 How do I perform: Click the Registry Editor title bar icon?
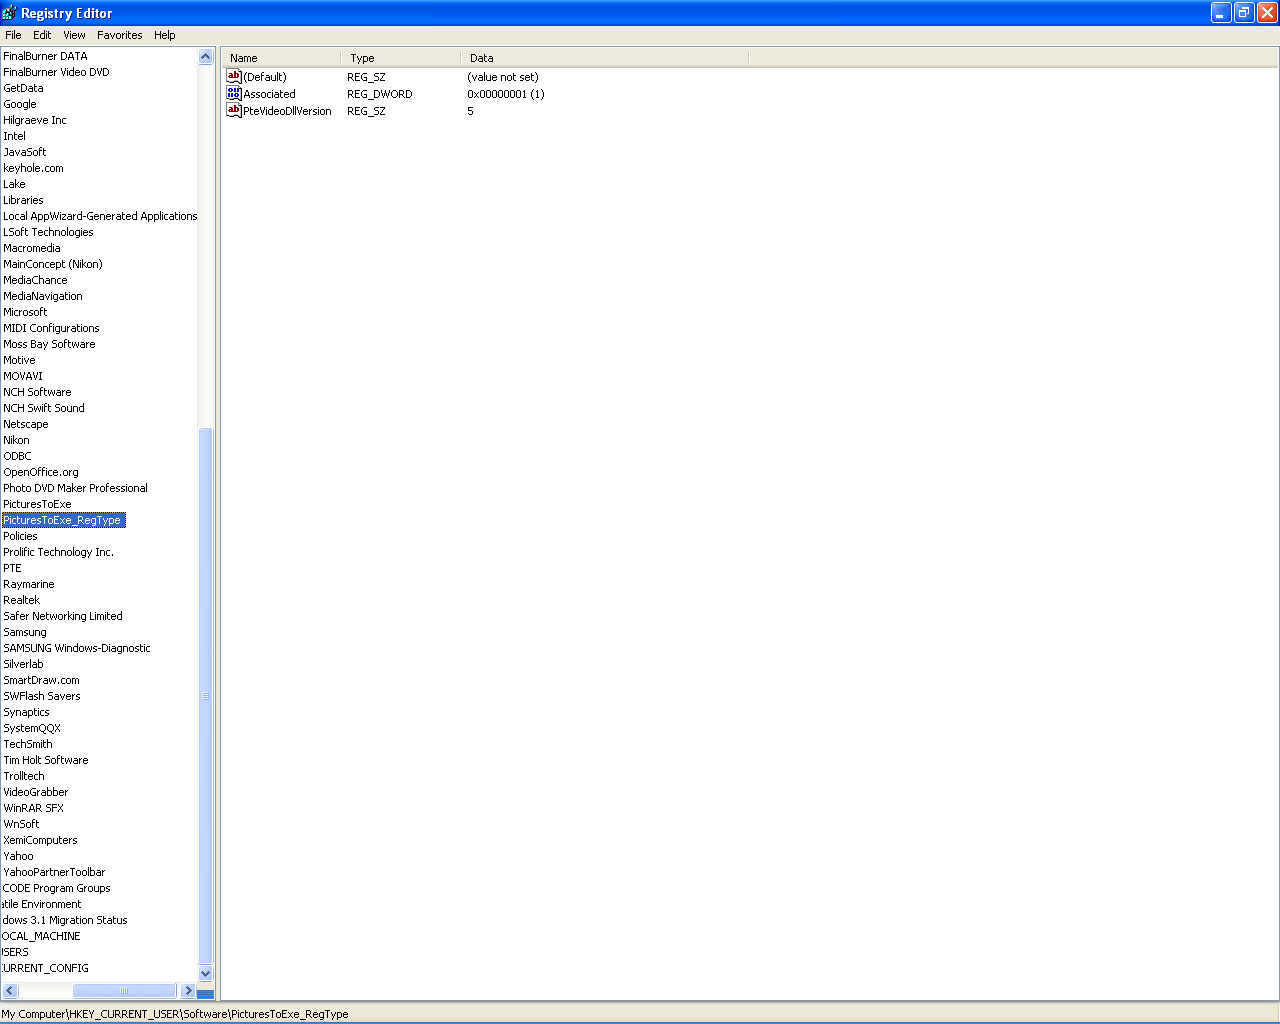pyautogui.click(x=10, y=13)
